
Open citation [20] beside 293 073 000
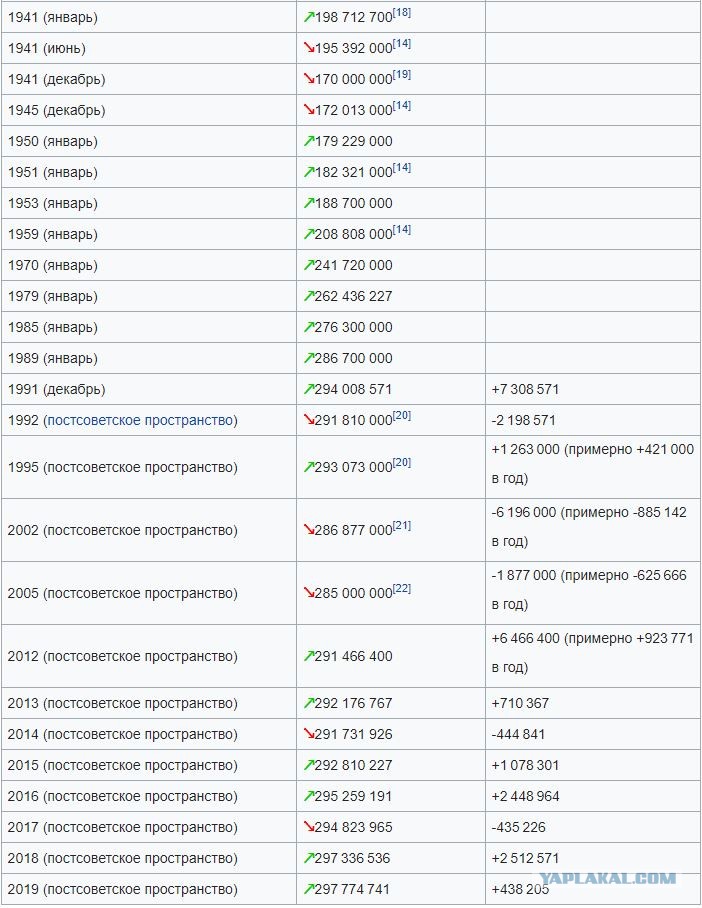402,462
